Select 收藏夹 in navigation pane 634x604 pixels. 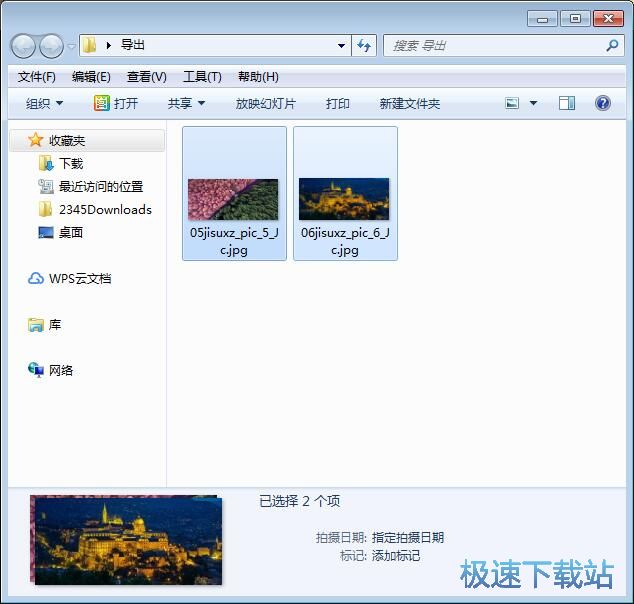pos(87,140)
